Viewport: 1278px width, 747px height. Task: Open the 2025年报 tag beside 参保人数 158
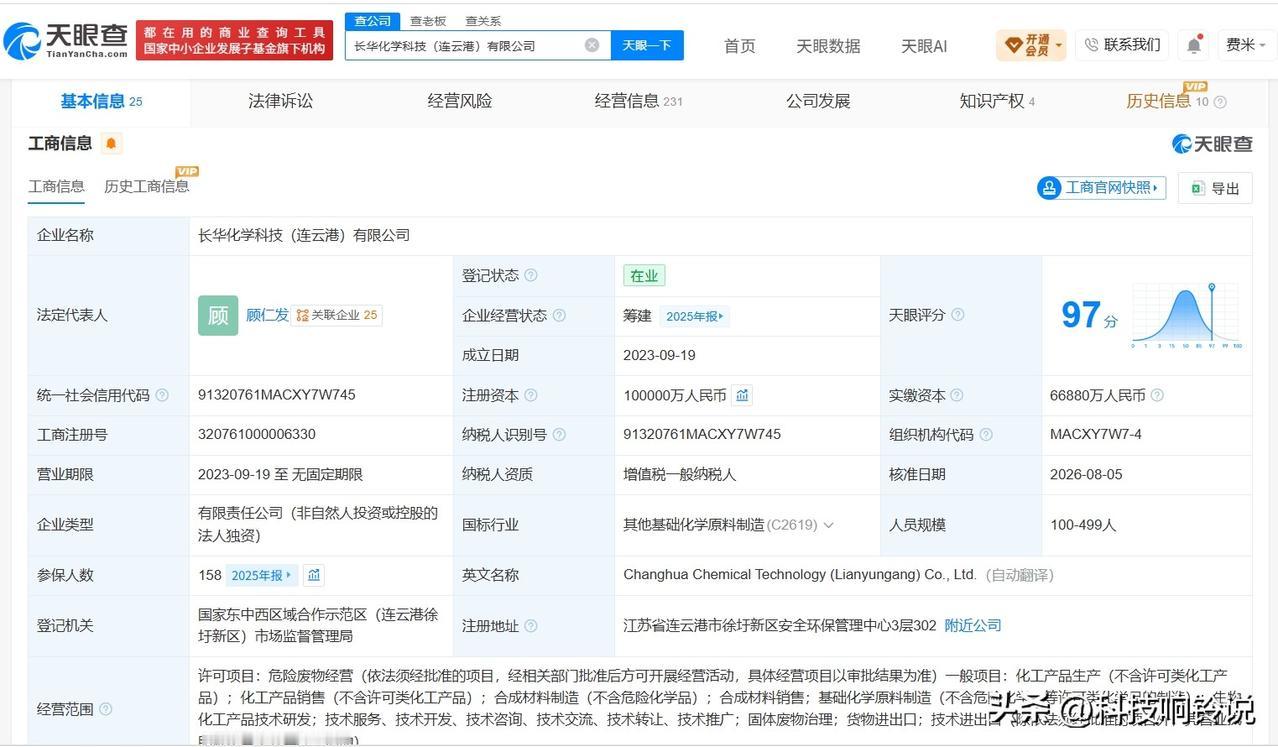(x=261, y=575)
